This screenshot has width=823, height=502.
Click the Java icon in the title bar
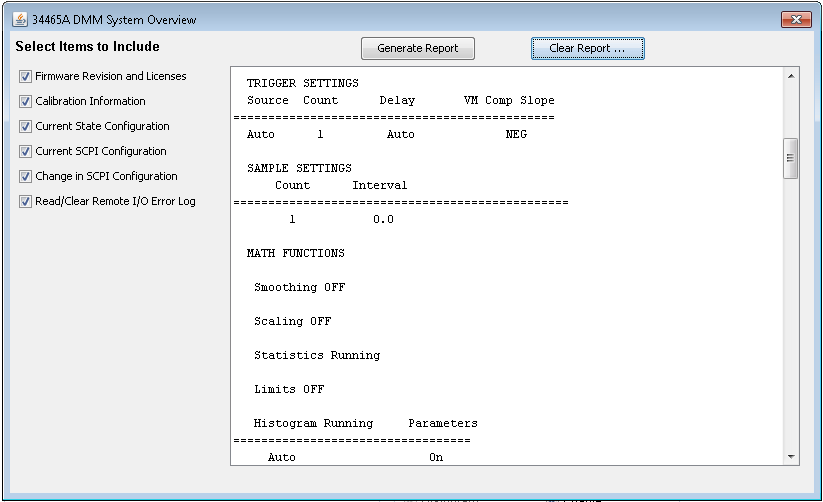point(19,19)
